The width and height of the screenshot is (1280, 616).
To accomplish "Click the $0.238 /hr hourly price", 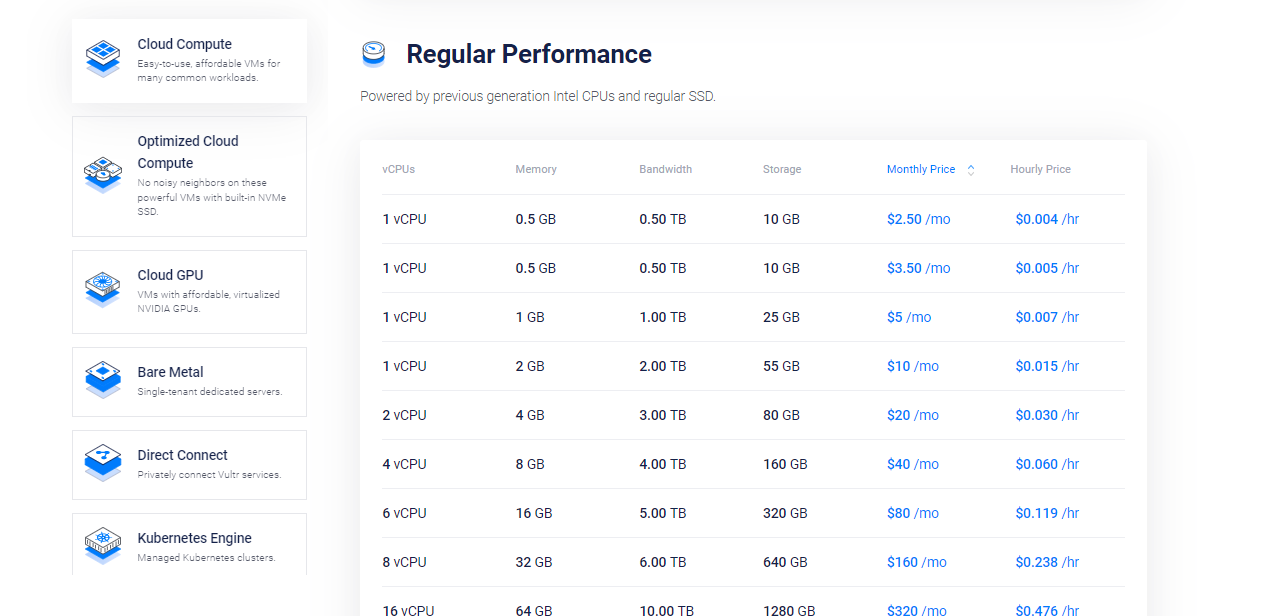I will pyautogui.click(x=1047, y=562).
